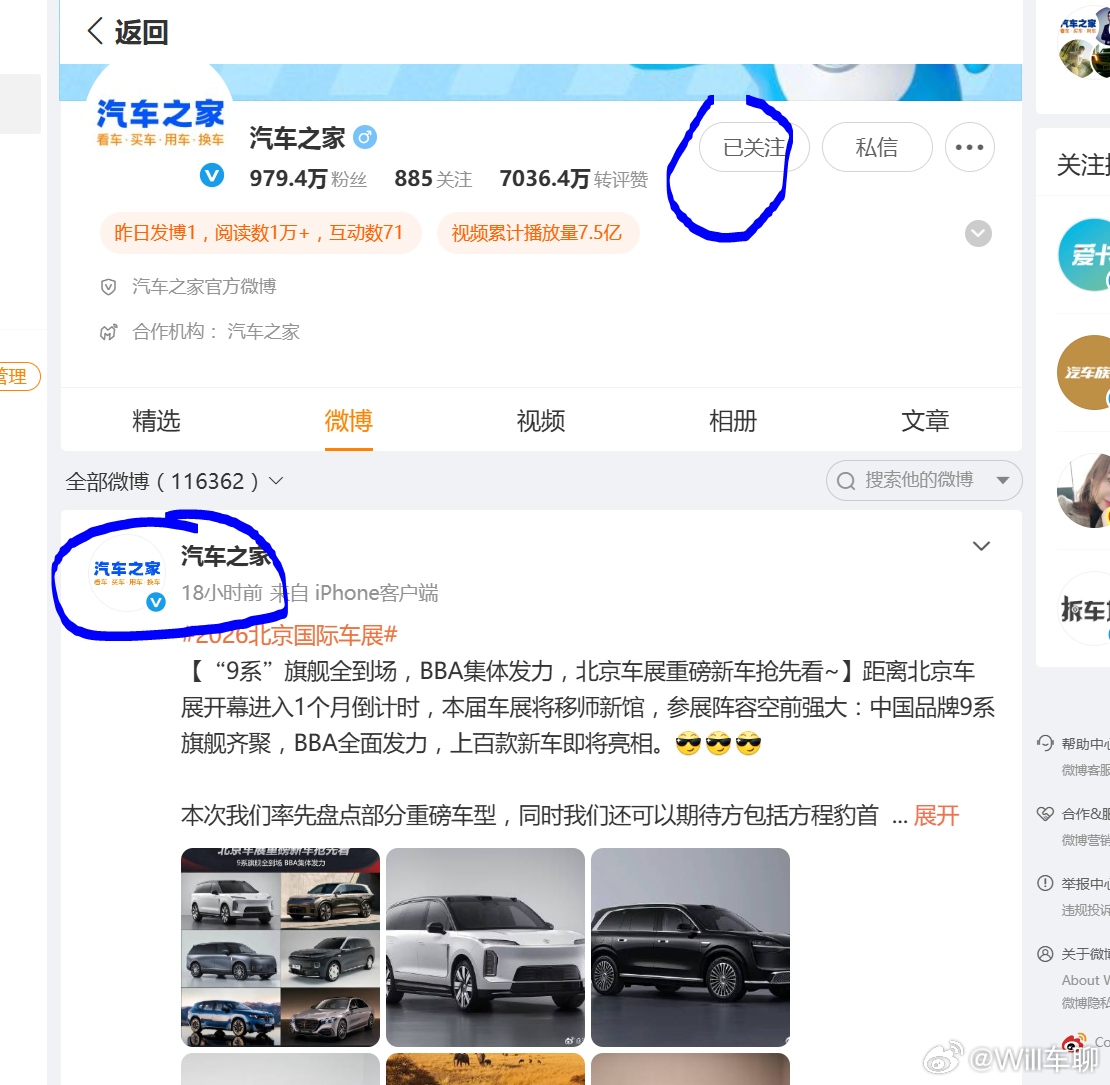
Task: Click the 举报中心 exclamation icon in sidebar
Action: 1045,883
